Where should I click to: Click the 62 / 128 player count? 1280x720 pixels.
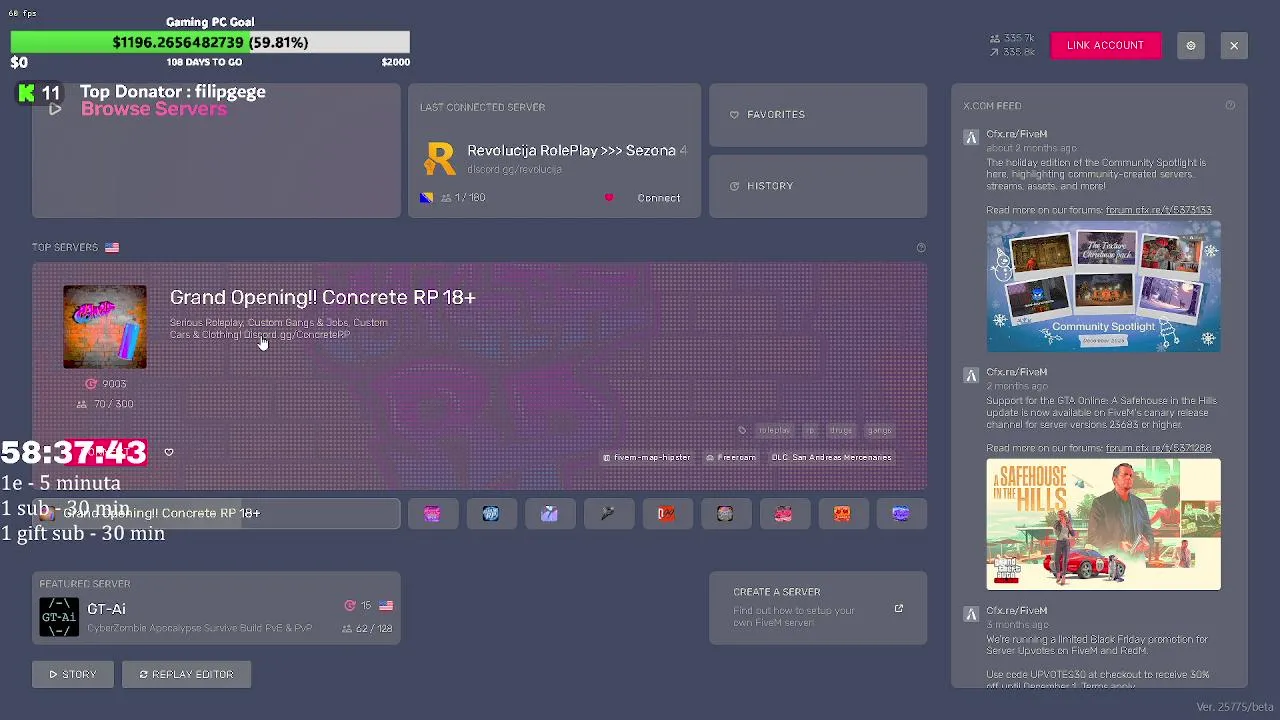coord(367,628)
